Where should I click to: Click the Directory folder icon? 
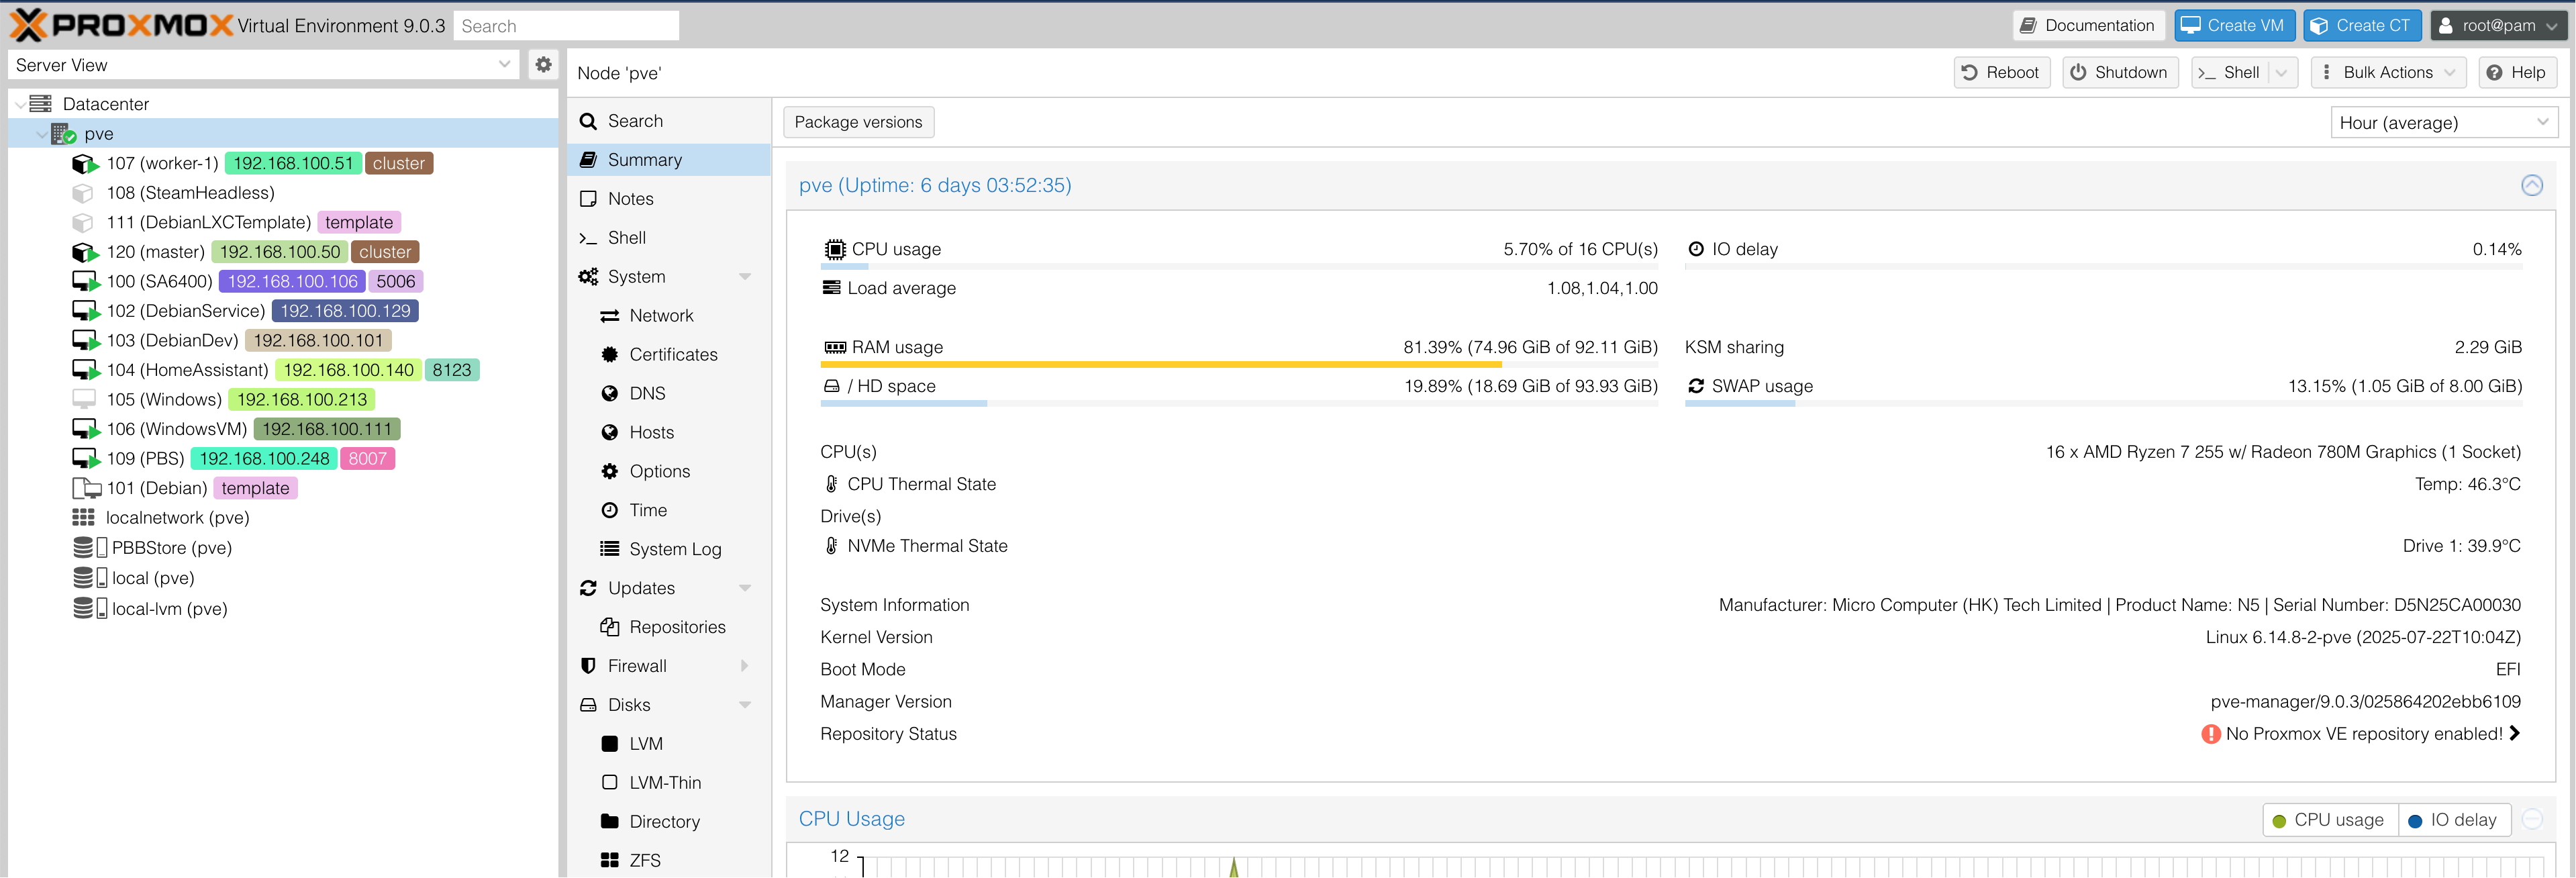pyautogui.click(x=609, y=822)
